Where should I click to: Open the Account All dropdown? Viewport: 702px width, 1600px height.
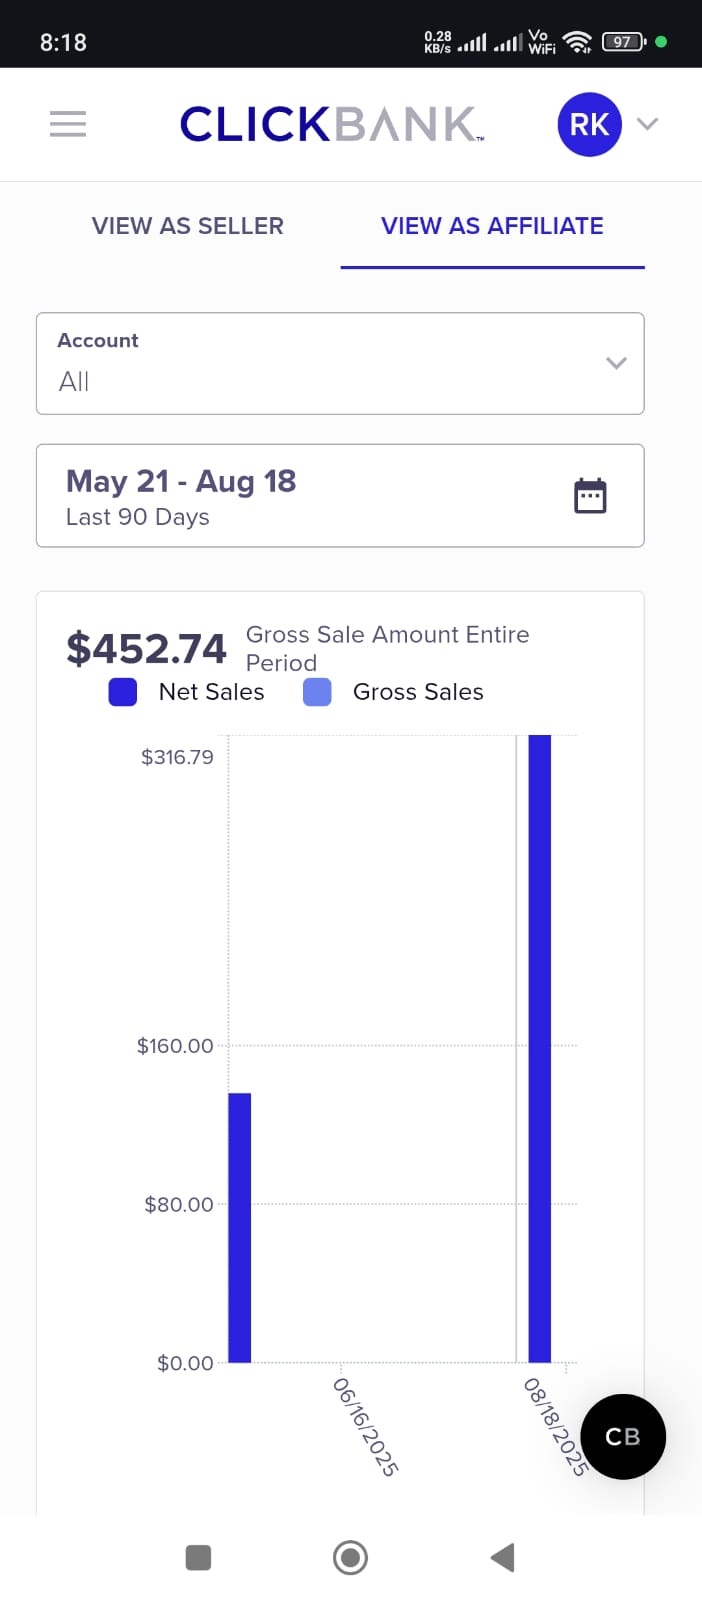pos(320,363)
